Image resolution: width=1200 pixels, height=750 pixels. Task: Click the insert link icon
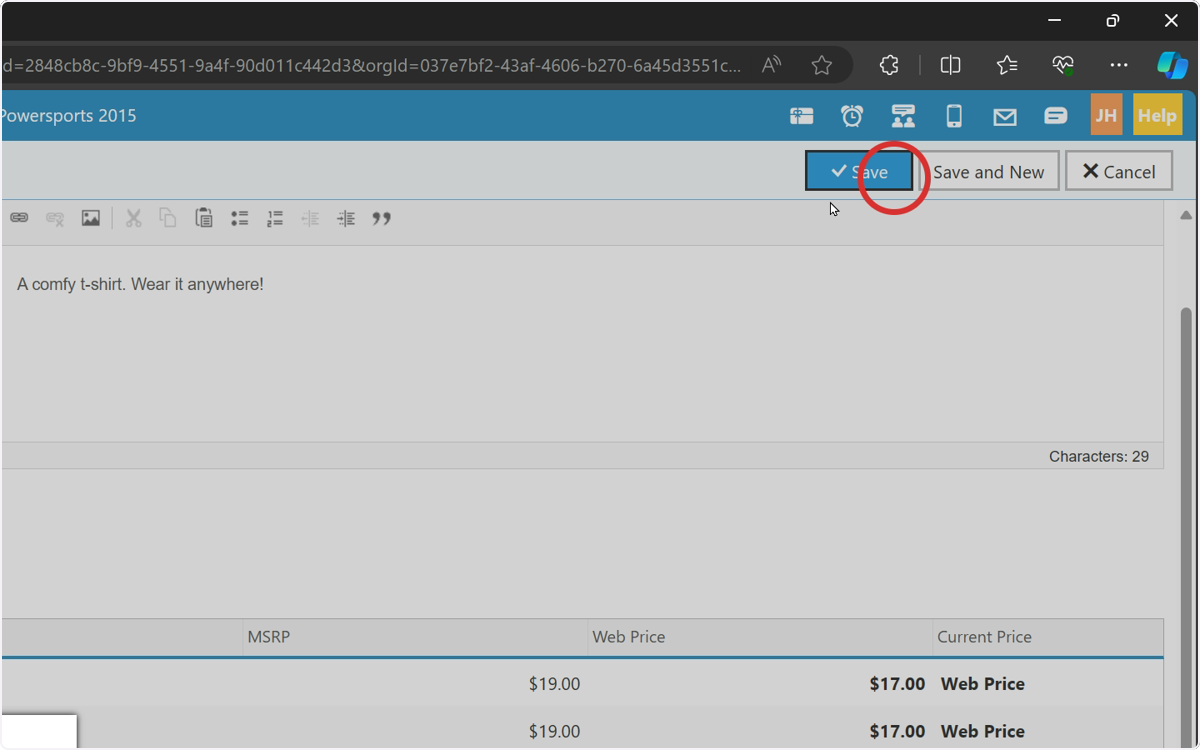(19, 218)
